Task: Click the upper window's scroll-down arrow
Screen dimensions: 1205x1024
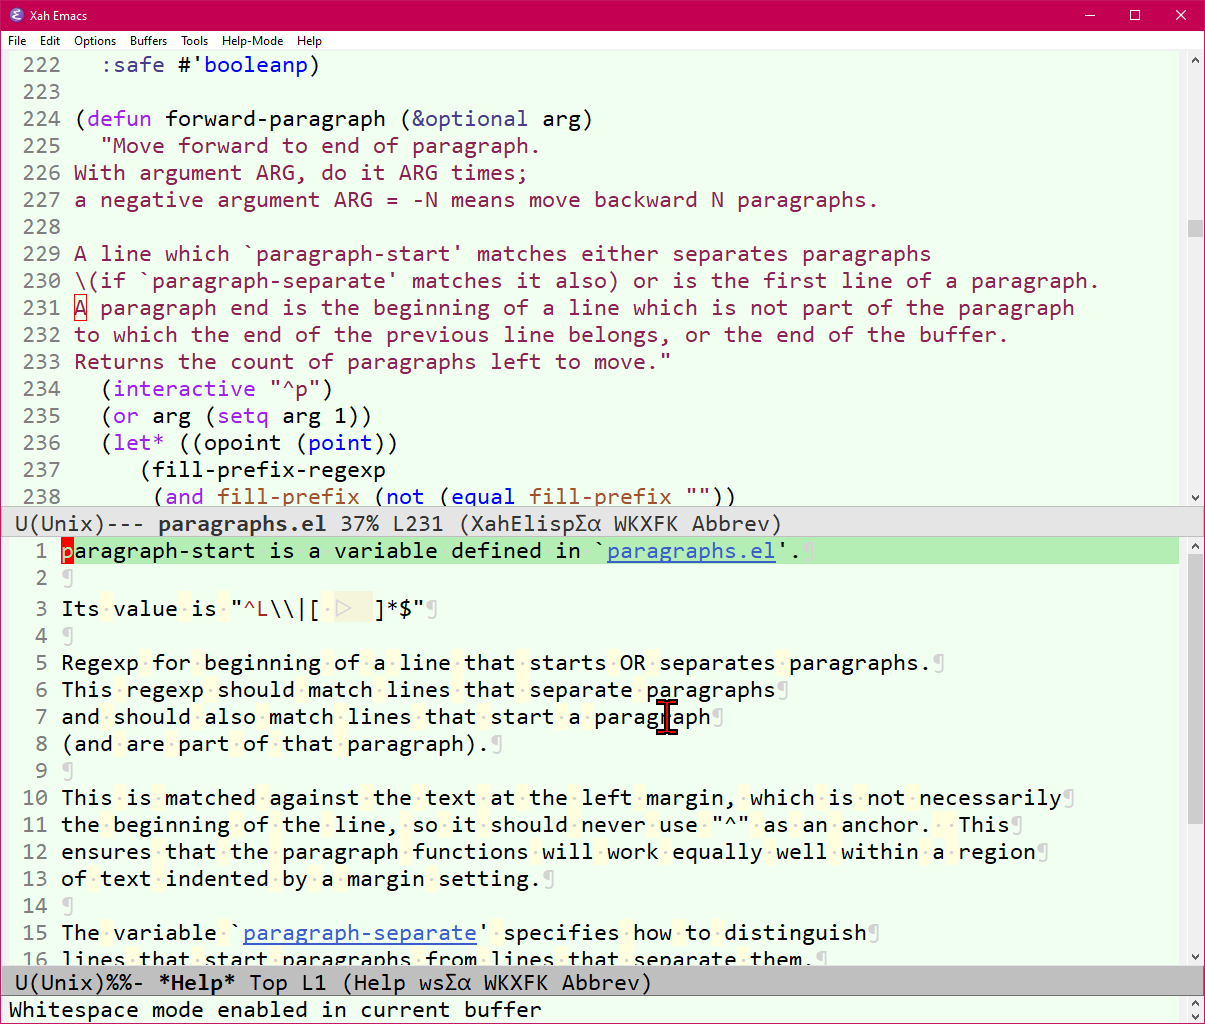Action: pos(1195,496)
